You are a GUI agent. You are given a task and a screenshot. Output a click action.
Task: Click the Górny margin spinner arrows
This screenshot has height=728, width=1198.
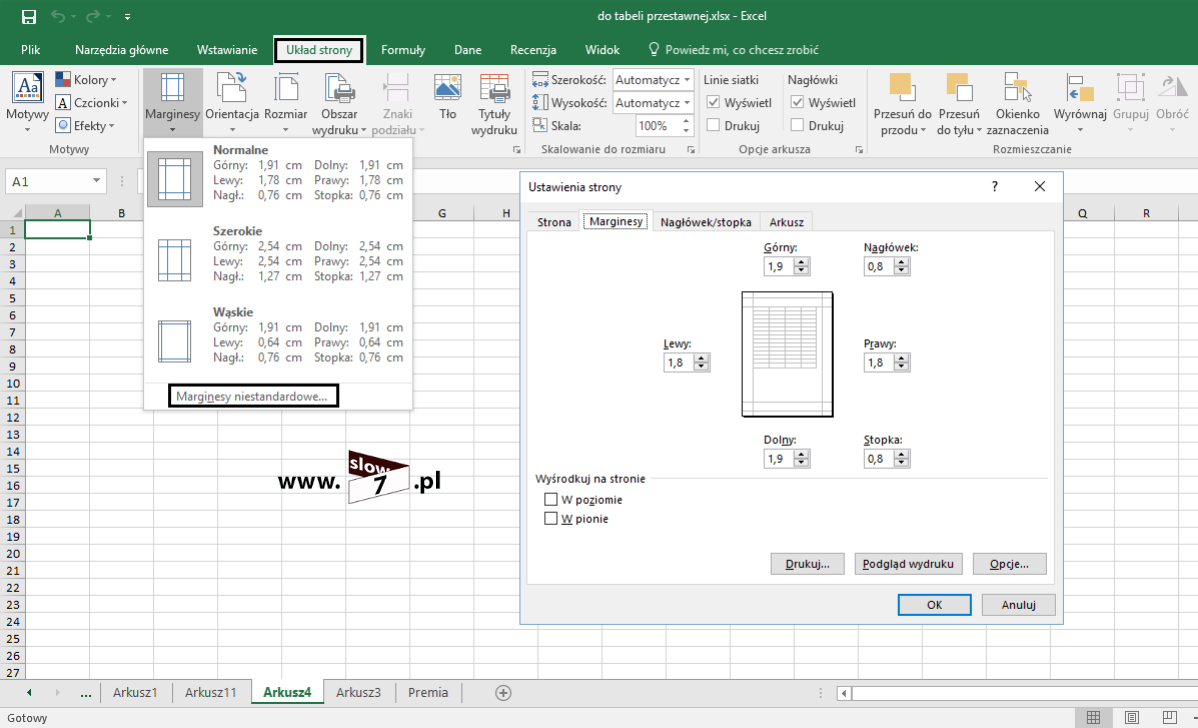[801, 266]
